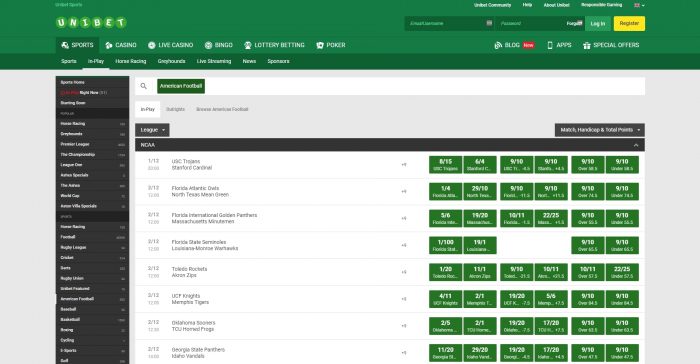Show more markets for Oklahoma Sooners match

pyautogui.click(x=404, y=326)
